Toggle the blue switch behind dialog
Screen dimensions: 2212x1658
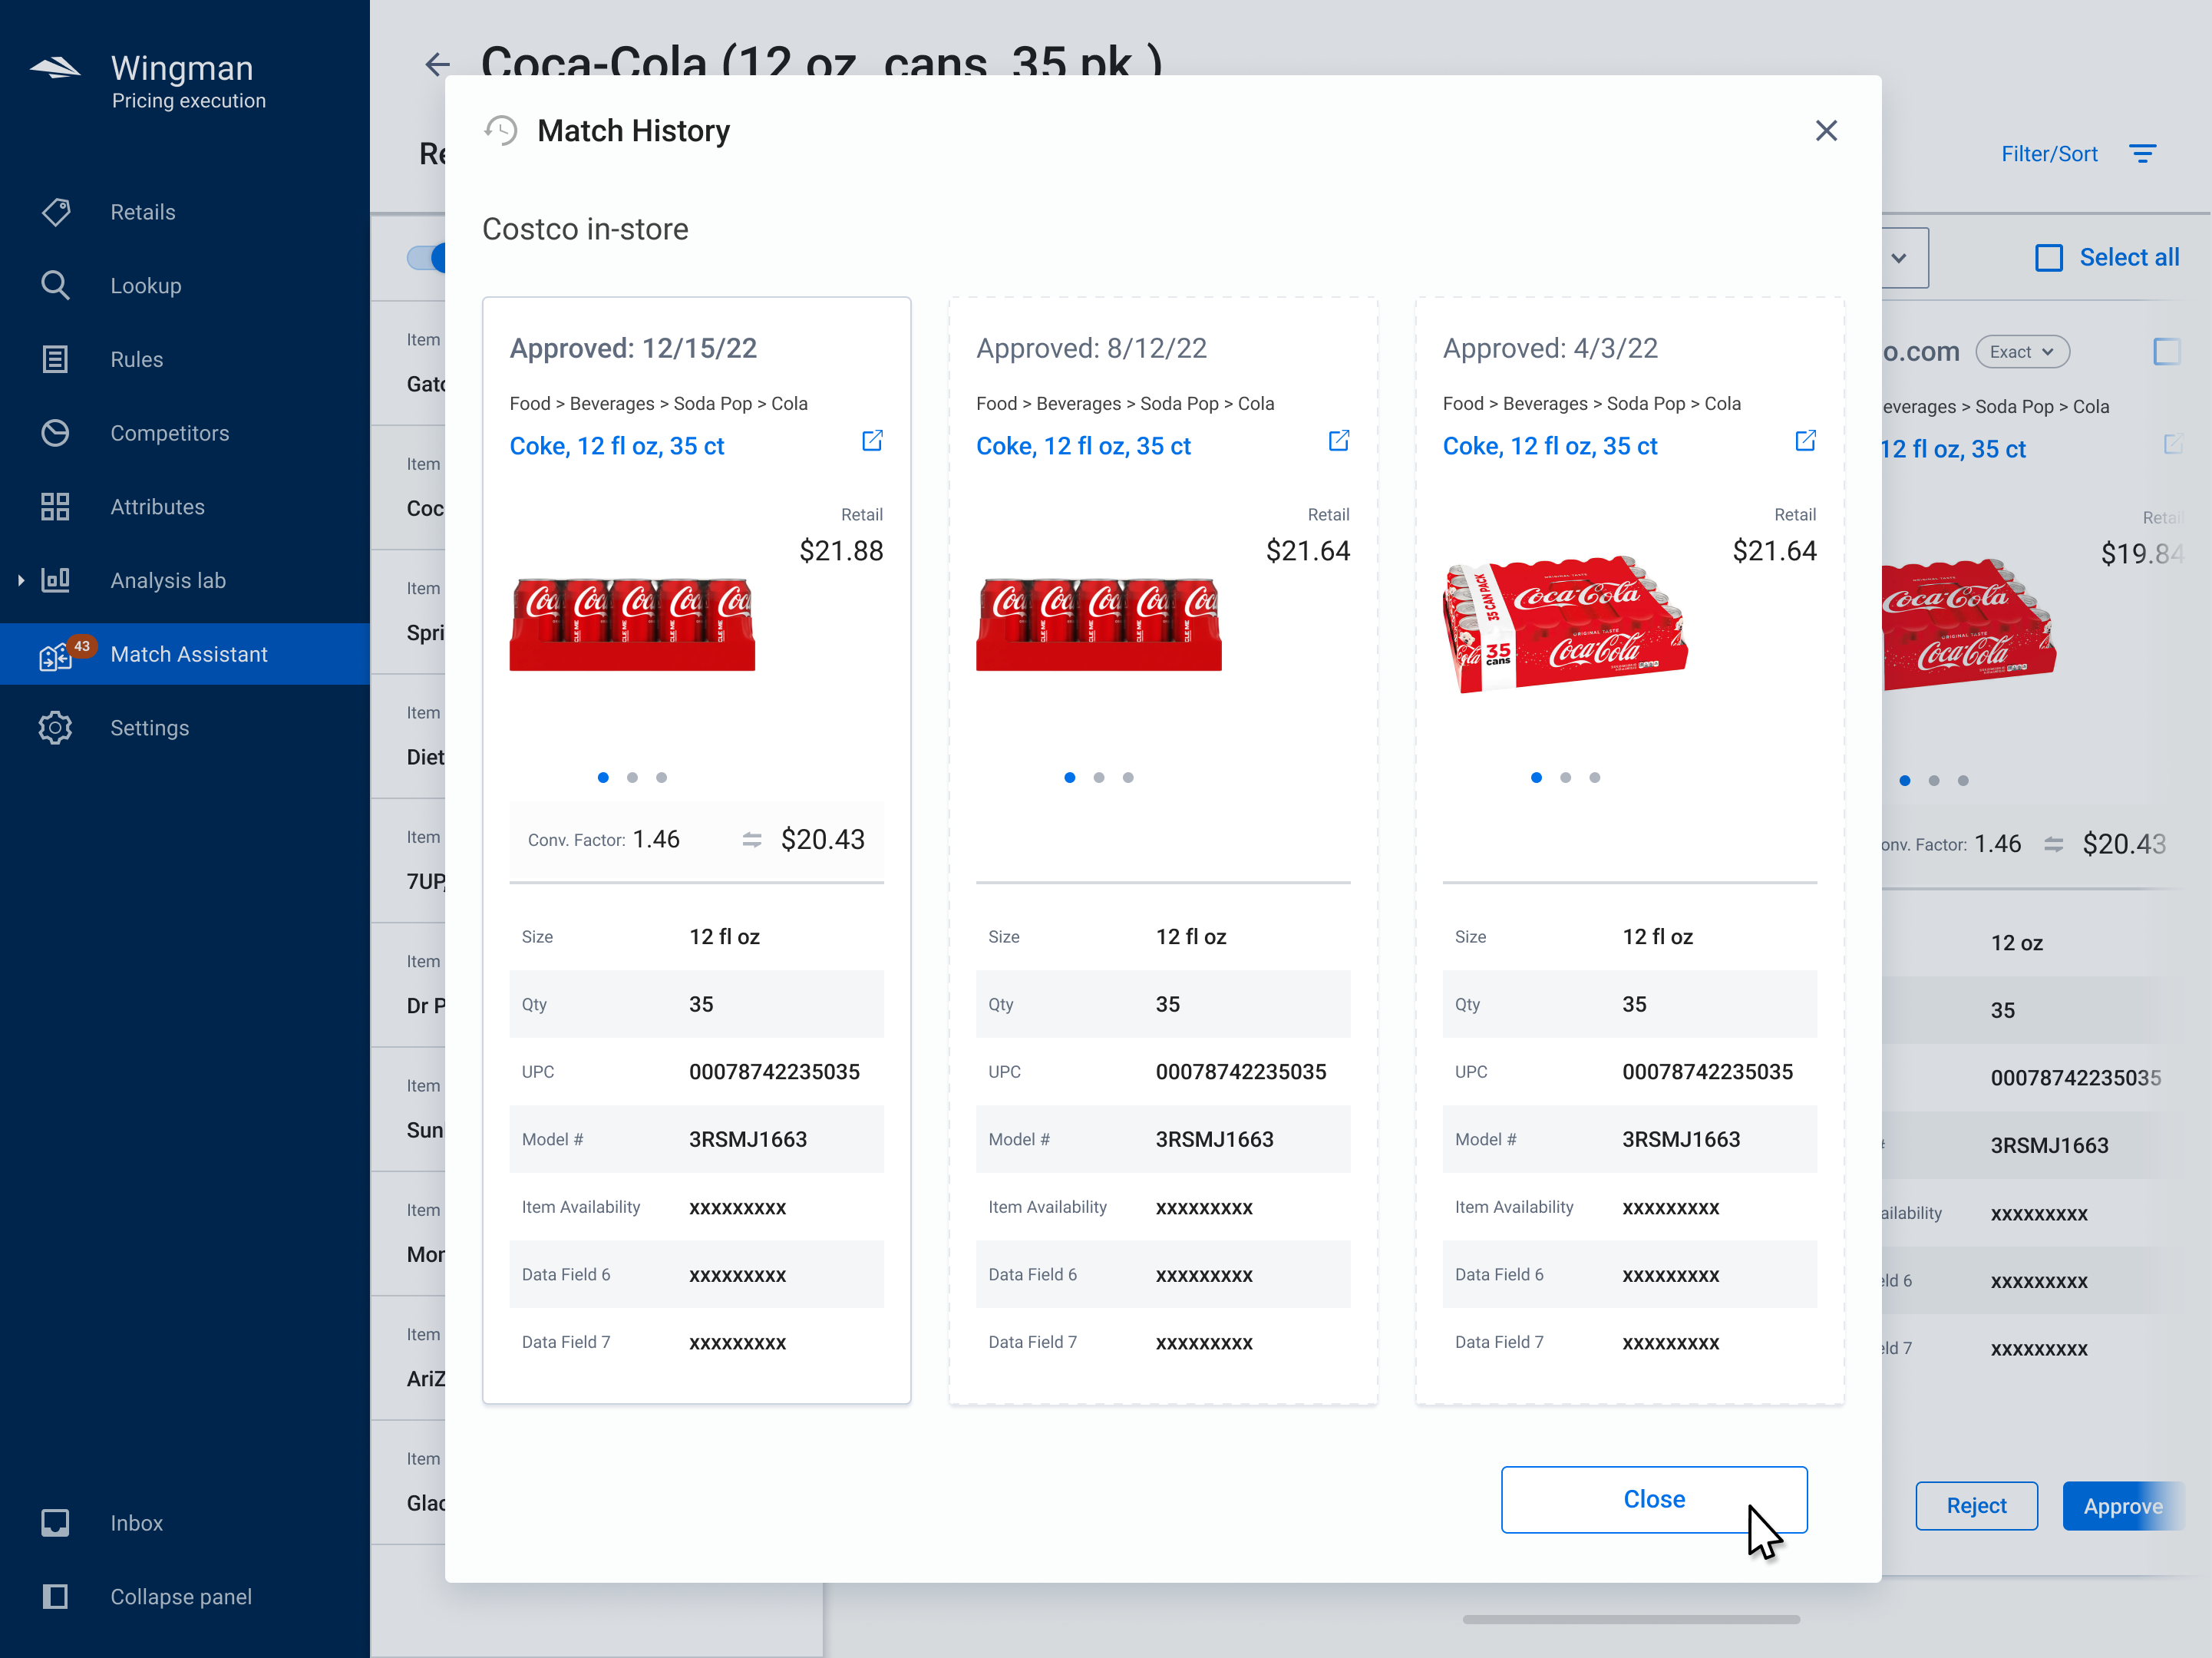pos(426,258)
